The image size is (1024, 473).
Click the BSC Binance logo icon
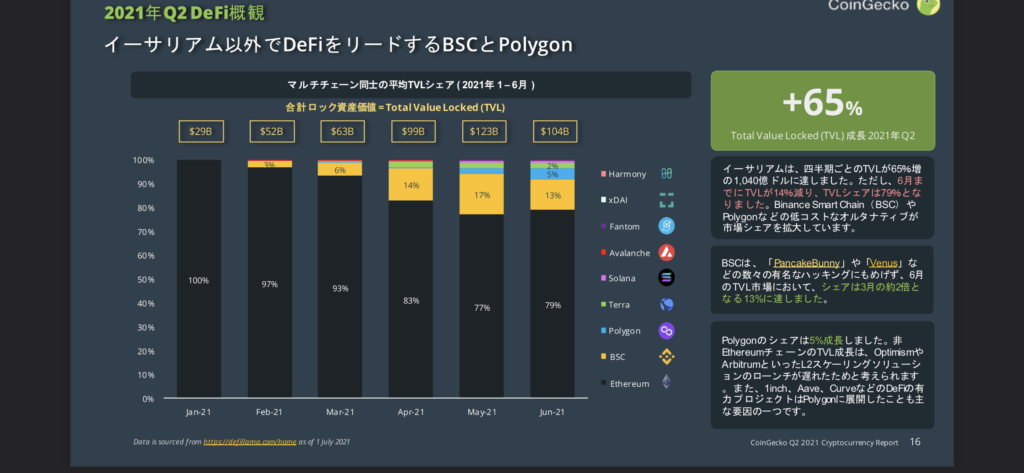click(x=666, y=357)
